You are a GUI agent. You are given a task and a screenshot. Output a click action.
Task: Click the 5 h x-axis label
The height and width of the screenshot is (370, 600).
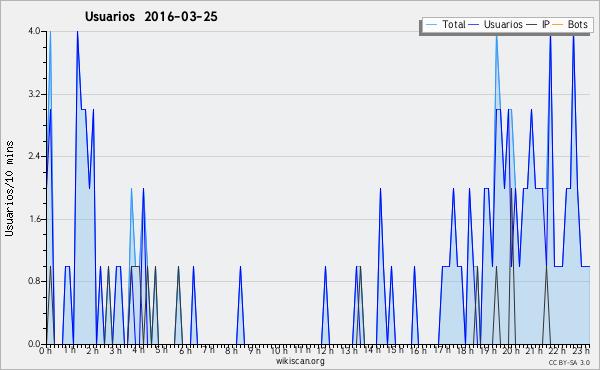[162, 350]
